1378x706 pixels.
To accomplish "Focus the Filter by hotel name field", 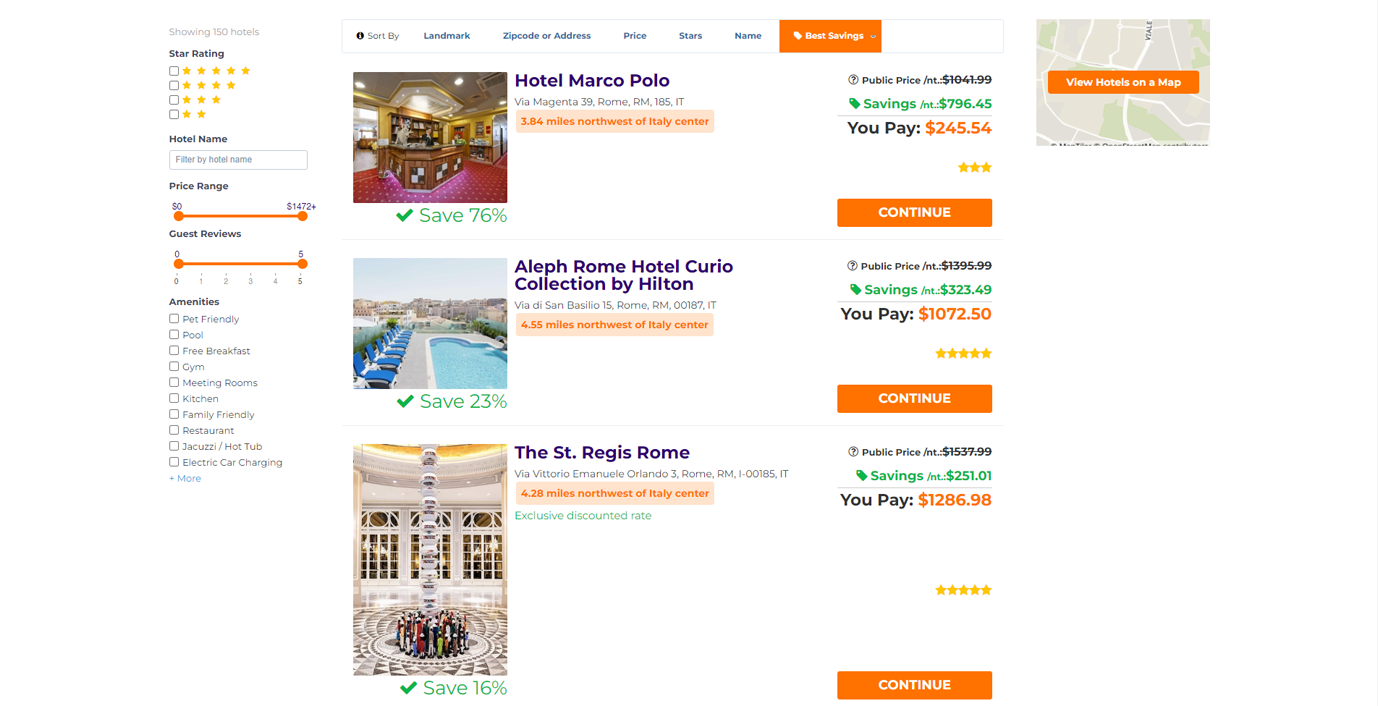I will (x=238, y=160).
